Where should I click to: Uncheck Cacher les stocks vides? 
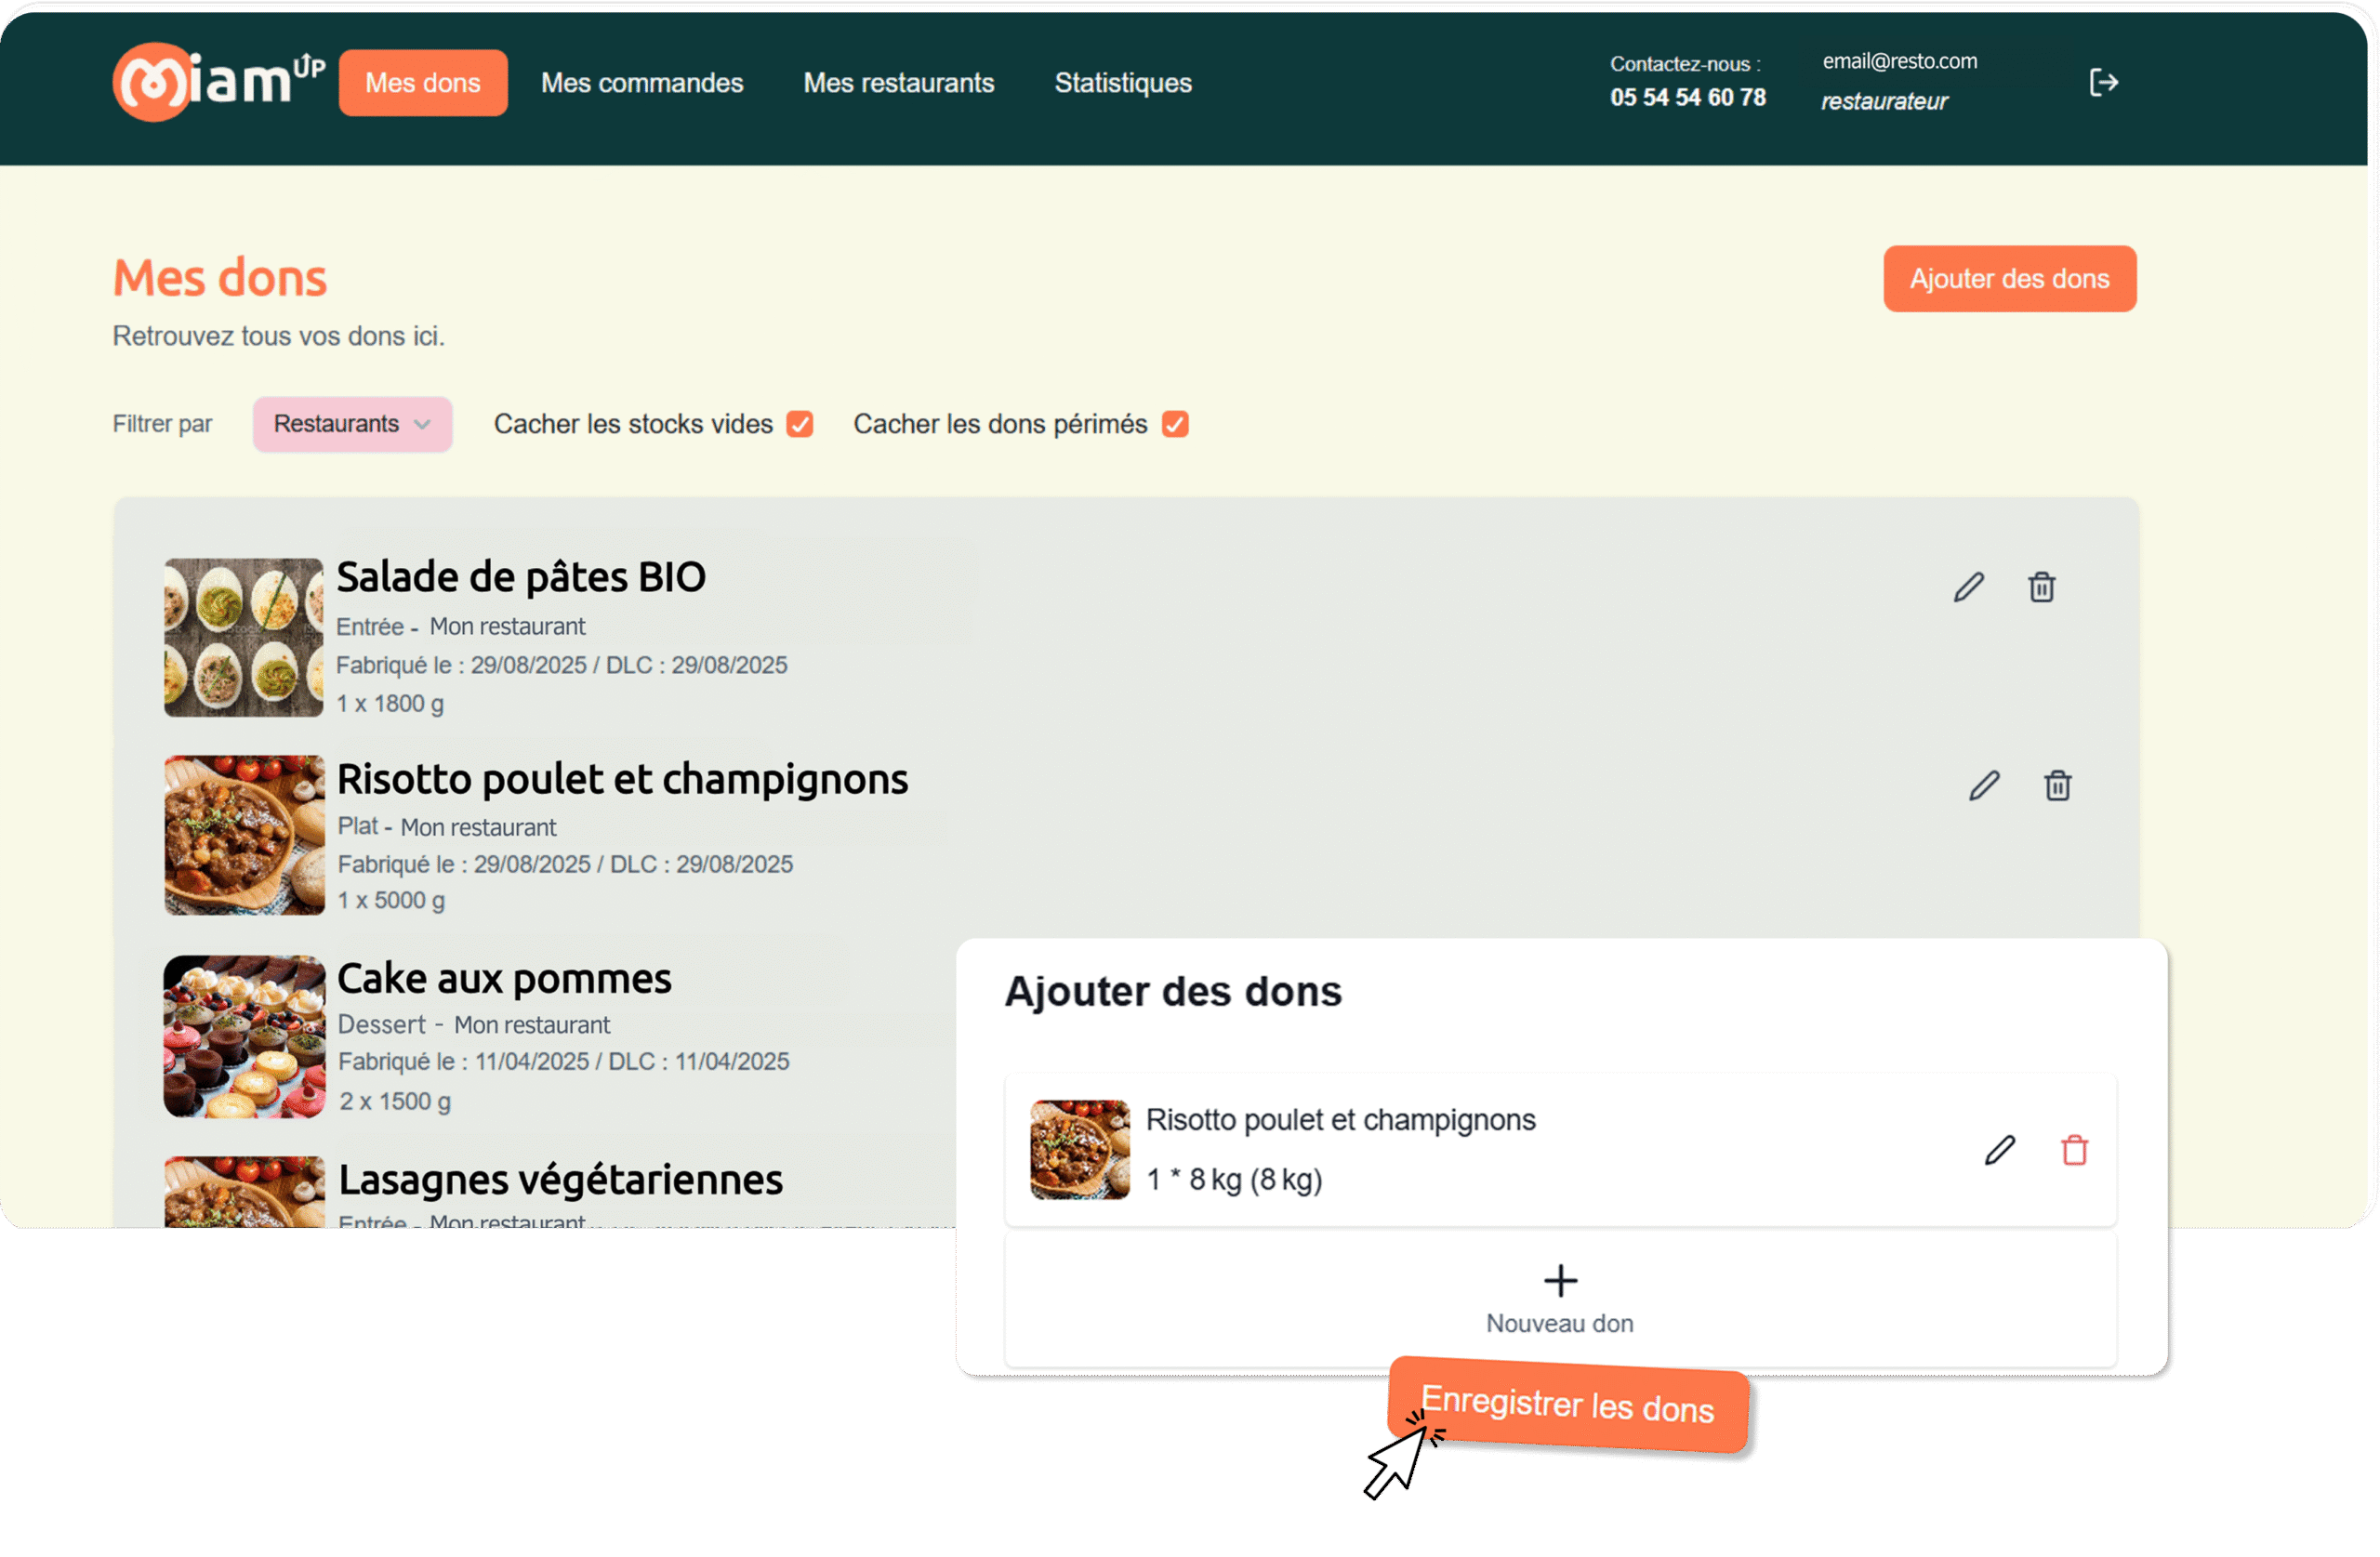[x=799, y=424]
